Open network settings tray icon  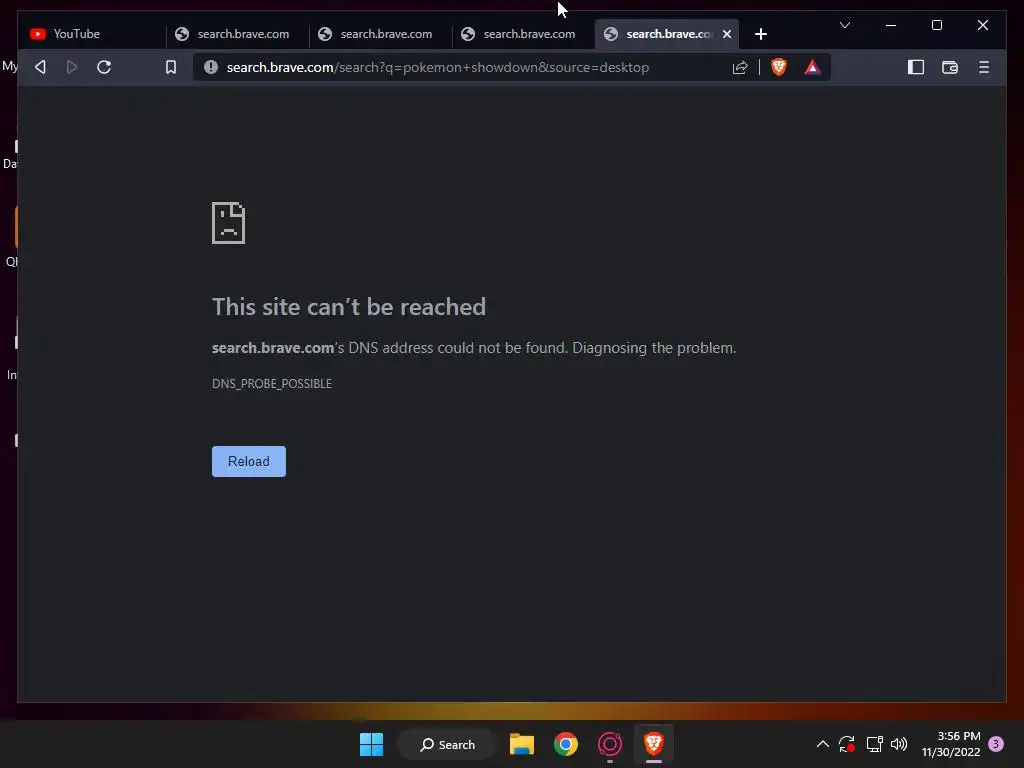pos(874,744)
